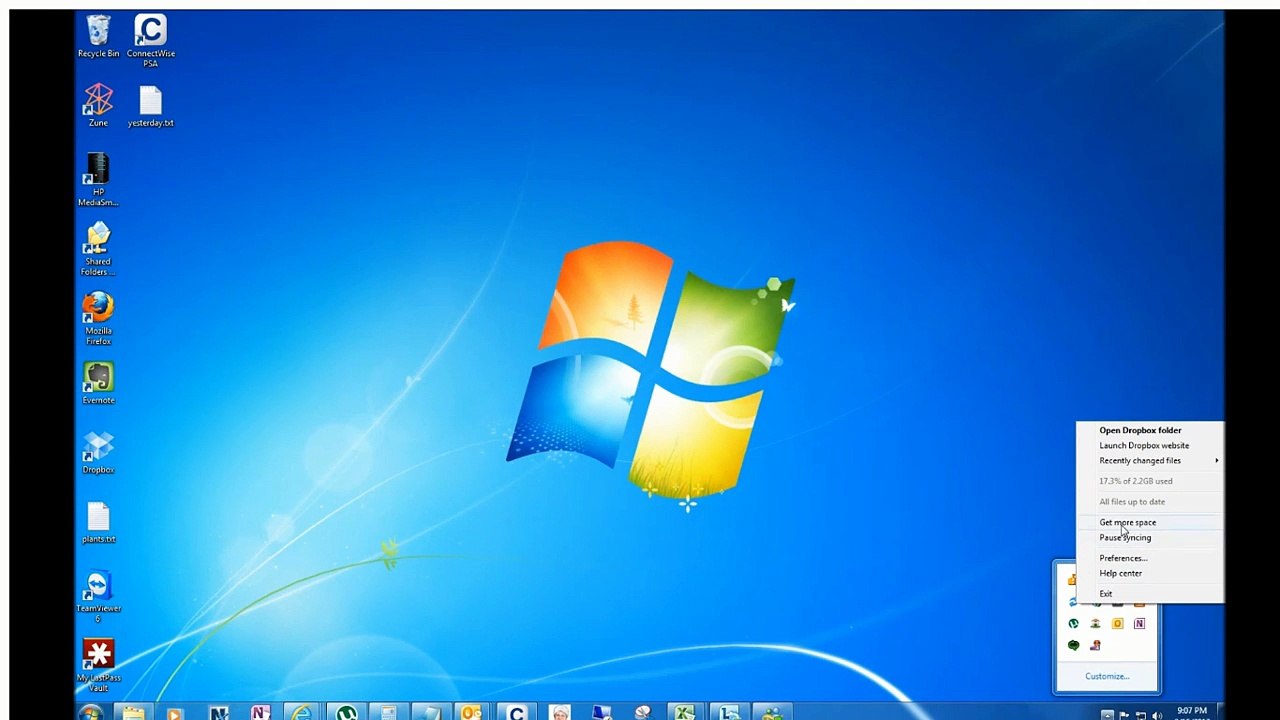
Task: Select the Dropbox desktop shortcut
Action: point(98,452)
